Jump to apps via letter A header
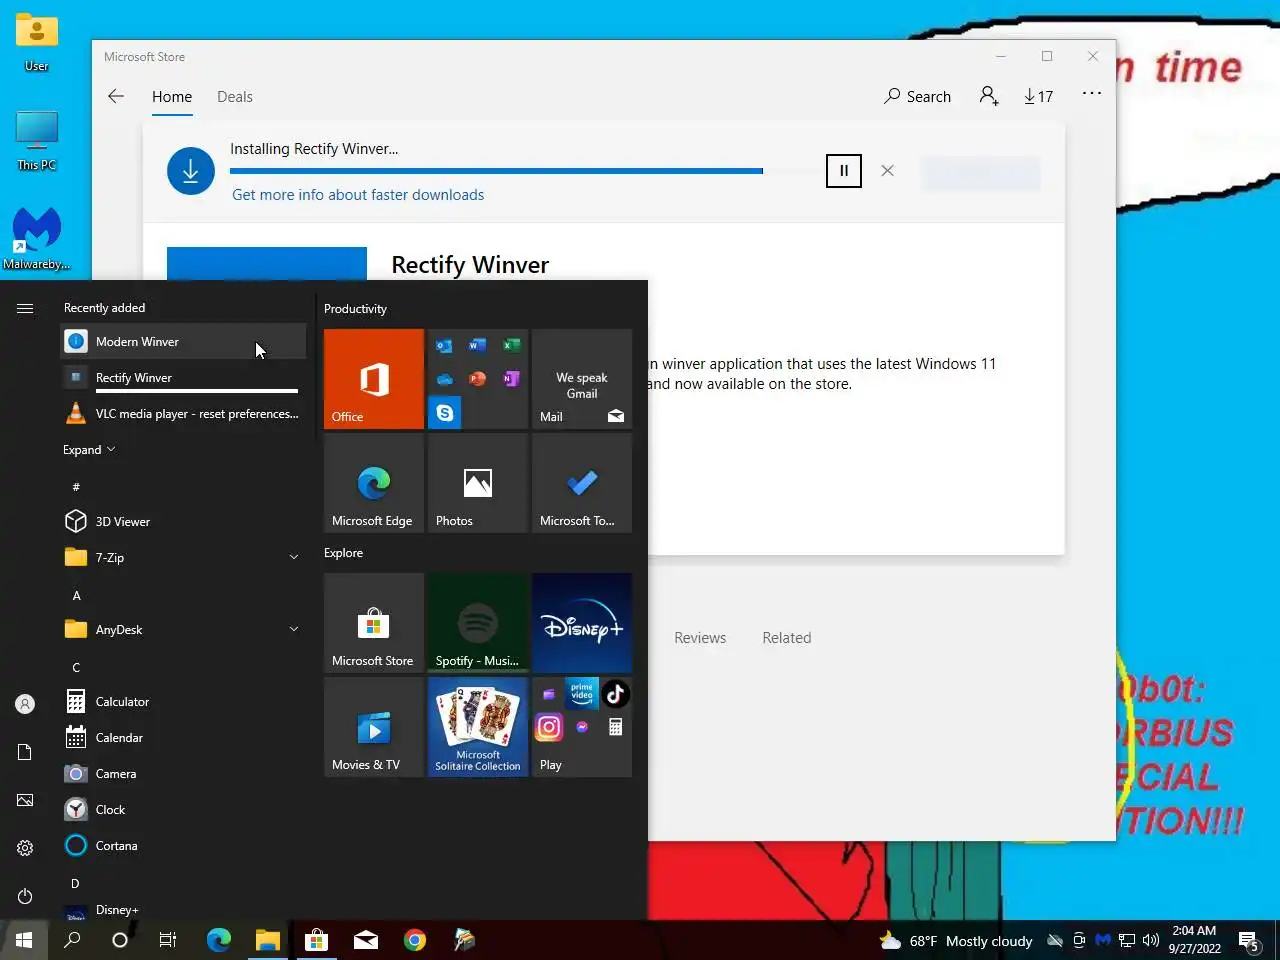 pos(76,595)
